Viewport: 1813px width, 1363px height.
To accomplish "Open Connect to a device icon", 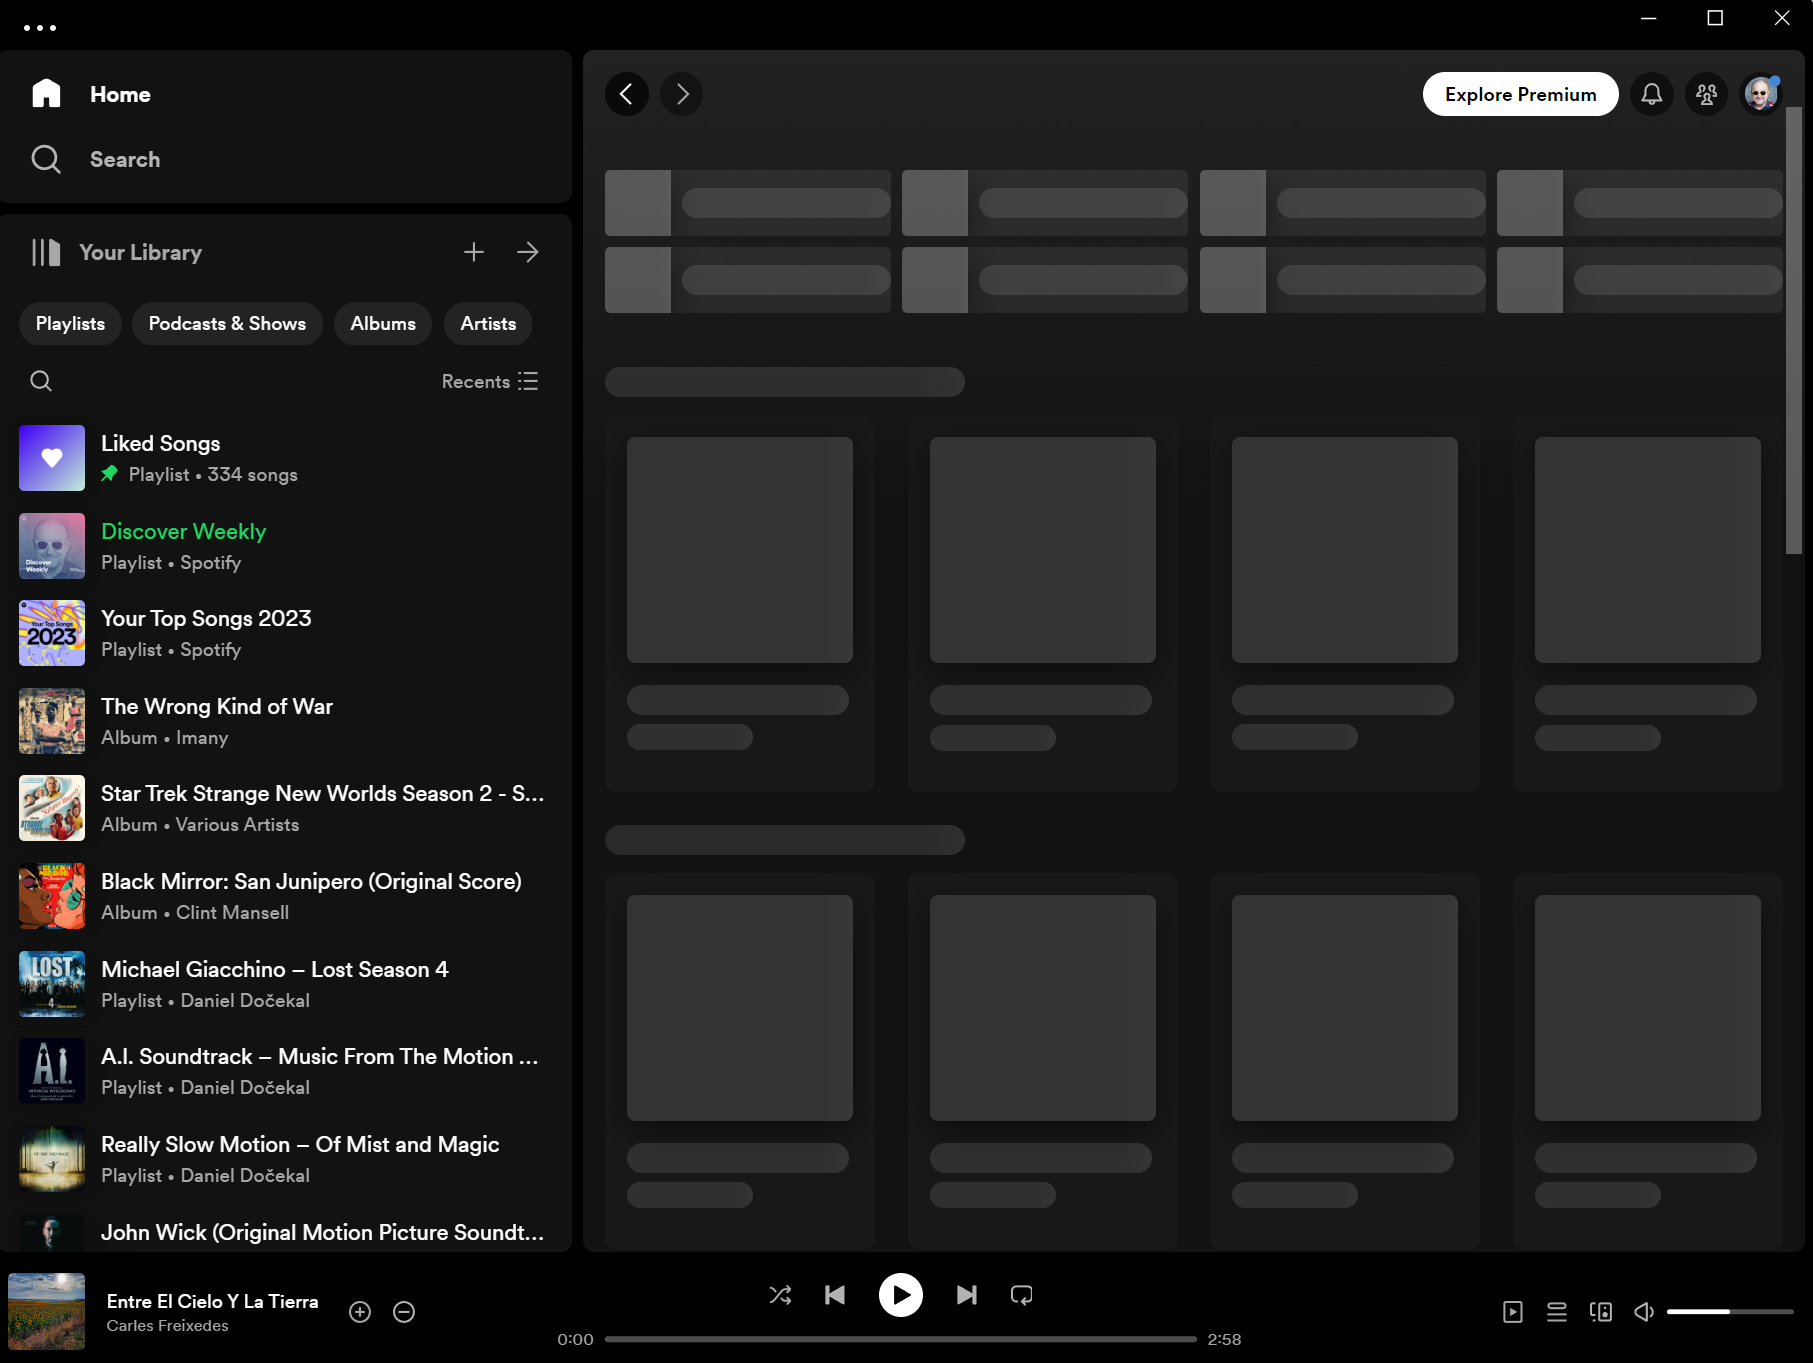I will pyautogui.click(x=1600, y=1312).
